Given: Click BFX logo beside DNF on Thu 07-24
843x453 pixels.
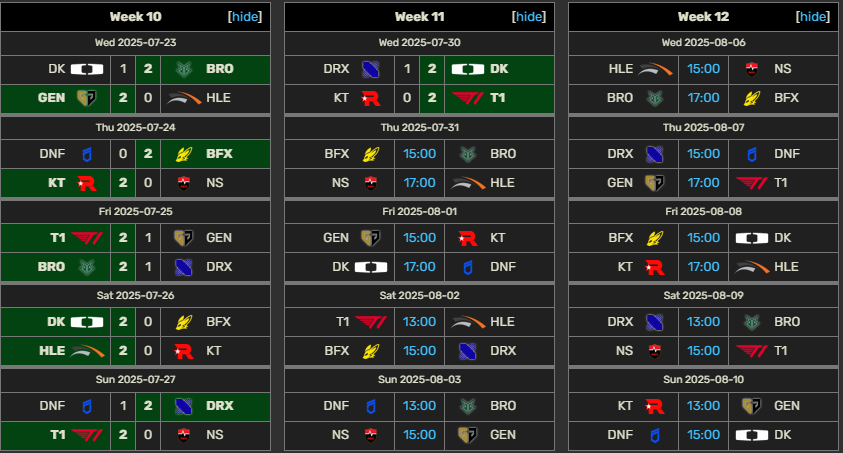Looking at the screenshot, I should click(184, 154).
